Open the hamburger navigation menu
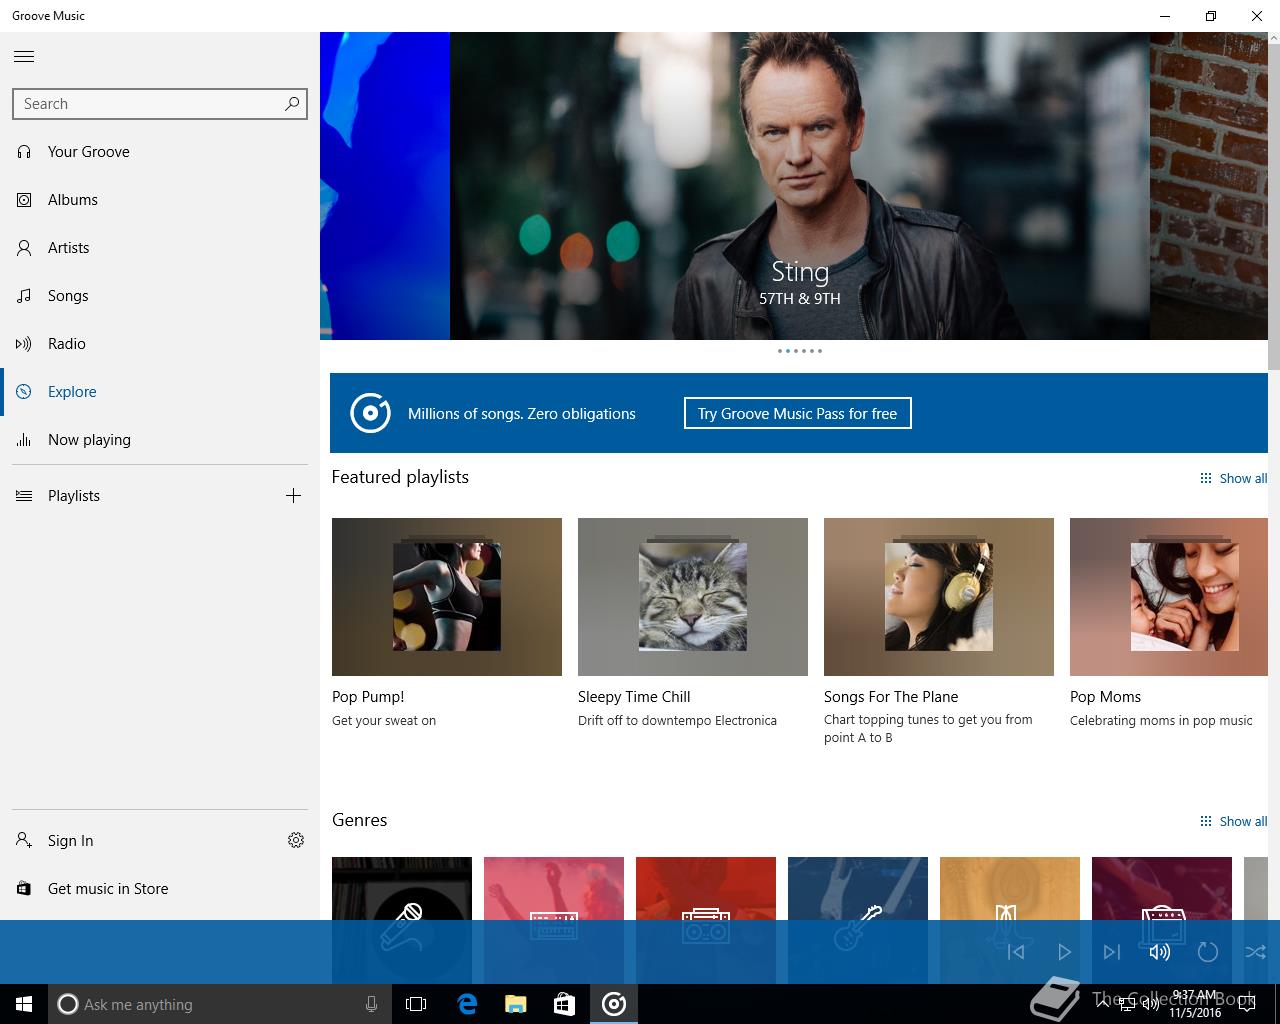The height and width of the screenshot is (1024, 1280). click(24, 57)
